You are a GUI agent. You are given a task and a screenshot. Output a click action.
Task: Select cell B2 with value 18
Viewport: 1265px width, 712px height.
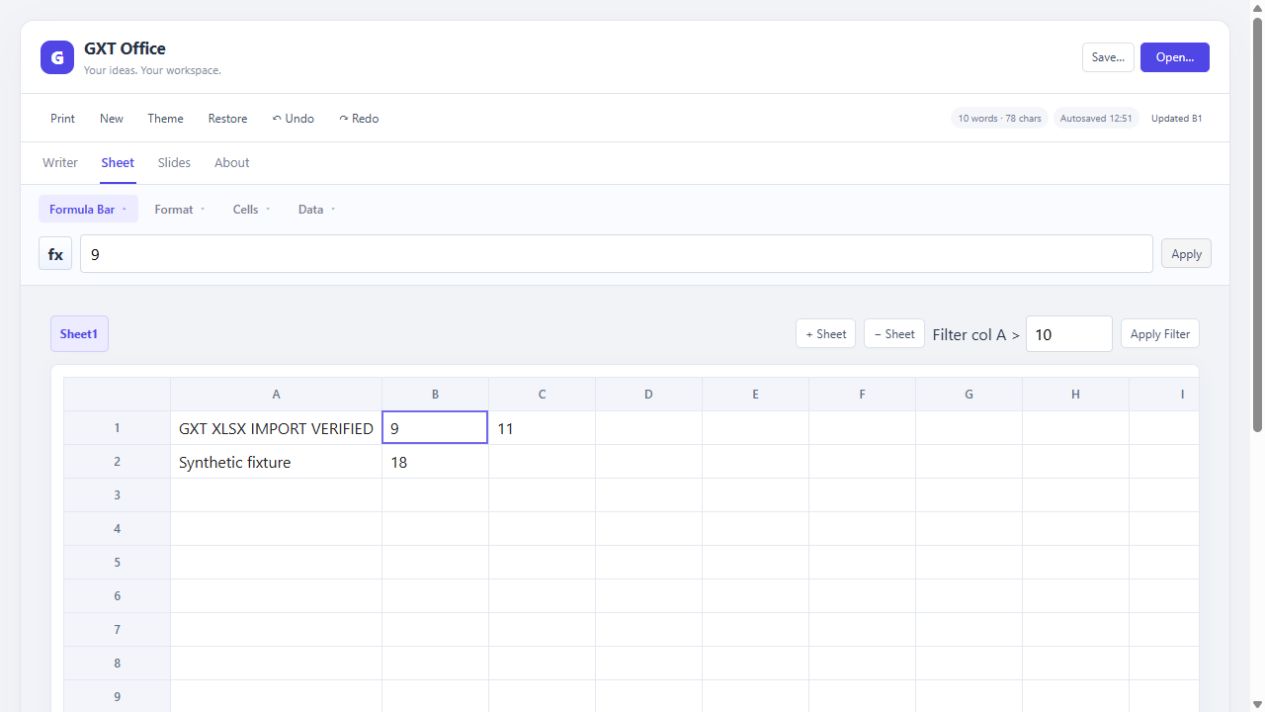pyautogui.click(x=435, y=462)
